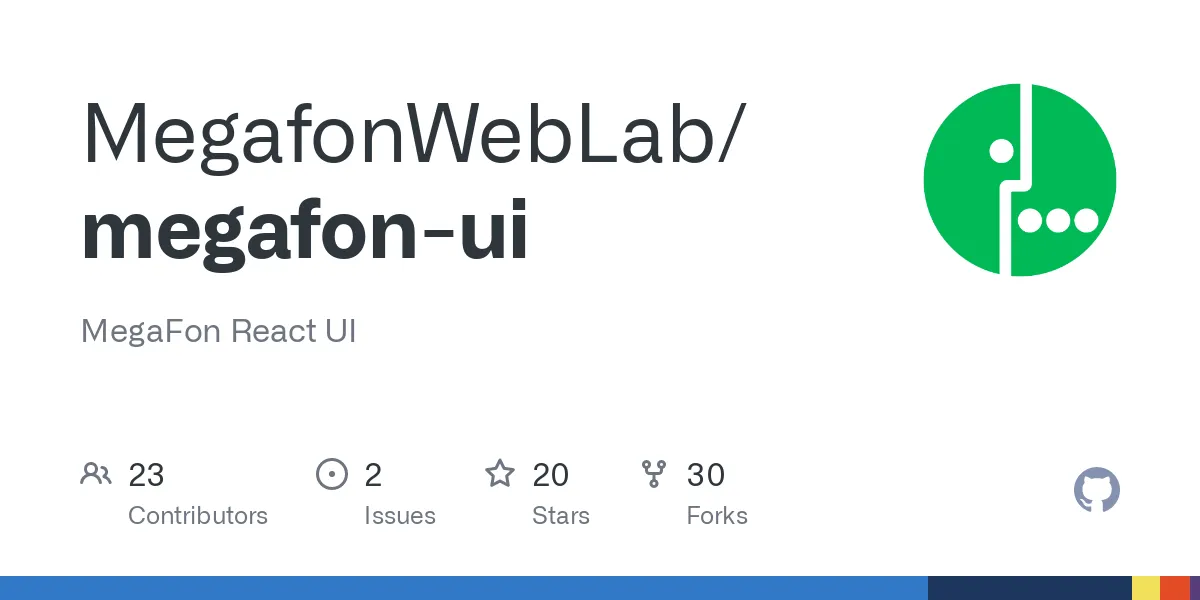Select the MegaFon React UI description

point(219,331)
